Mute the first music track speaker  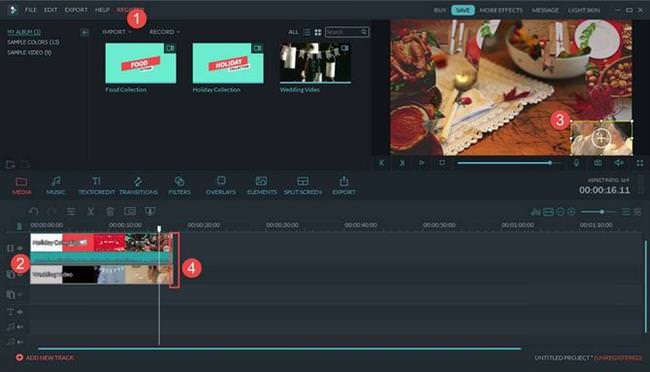tap(20, 327)
